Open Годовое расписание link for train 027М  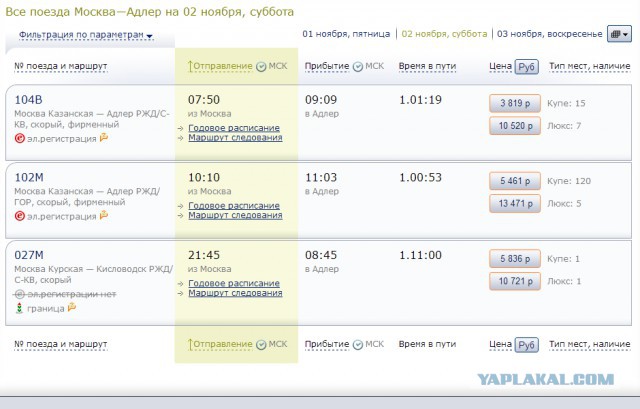tap(234, 283)
